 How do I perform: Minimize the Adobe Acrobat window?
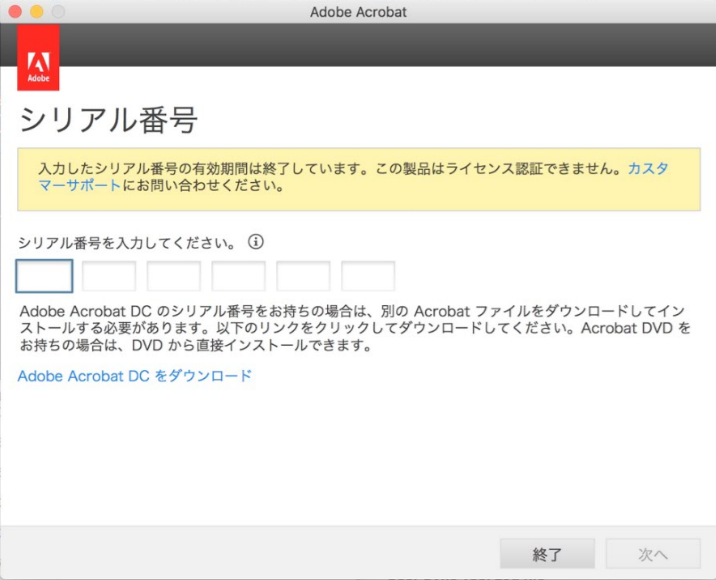click(37, 11)
